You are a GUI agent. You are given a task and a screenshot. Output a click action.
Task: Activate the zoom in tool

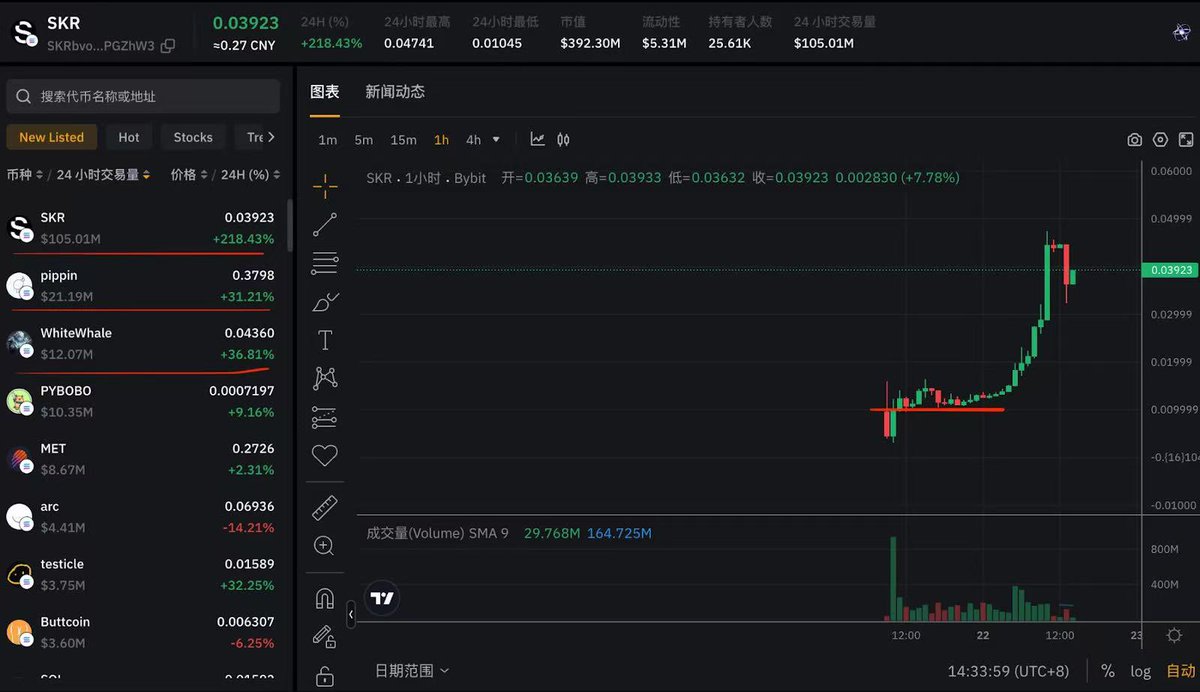coord(324,546)
